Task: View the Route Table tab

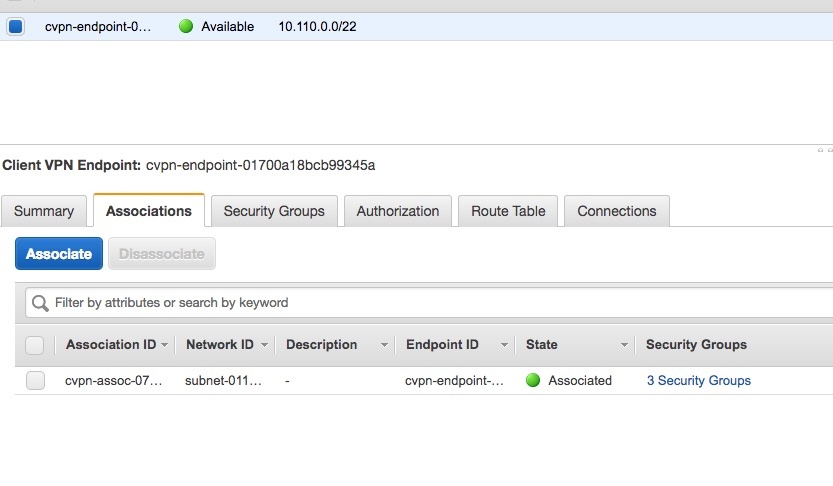Action: tap(508, 211)
